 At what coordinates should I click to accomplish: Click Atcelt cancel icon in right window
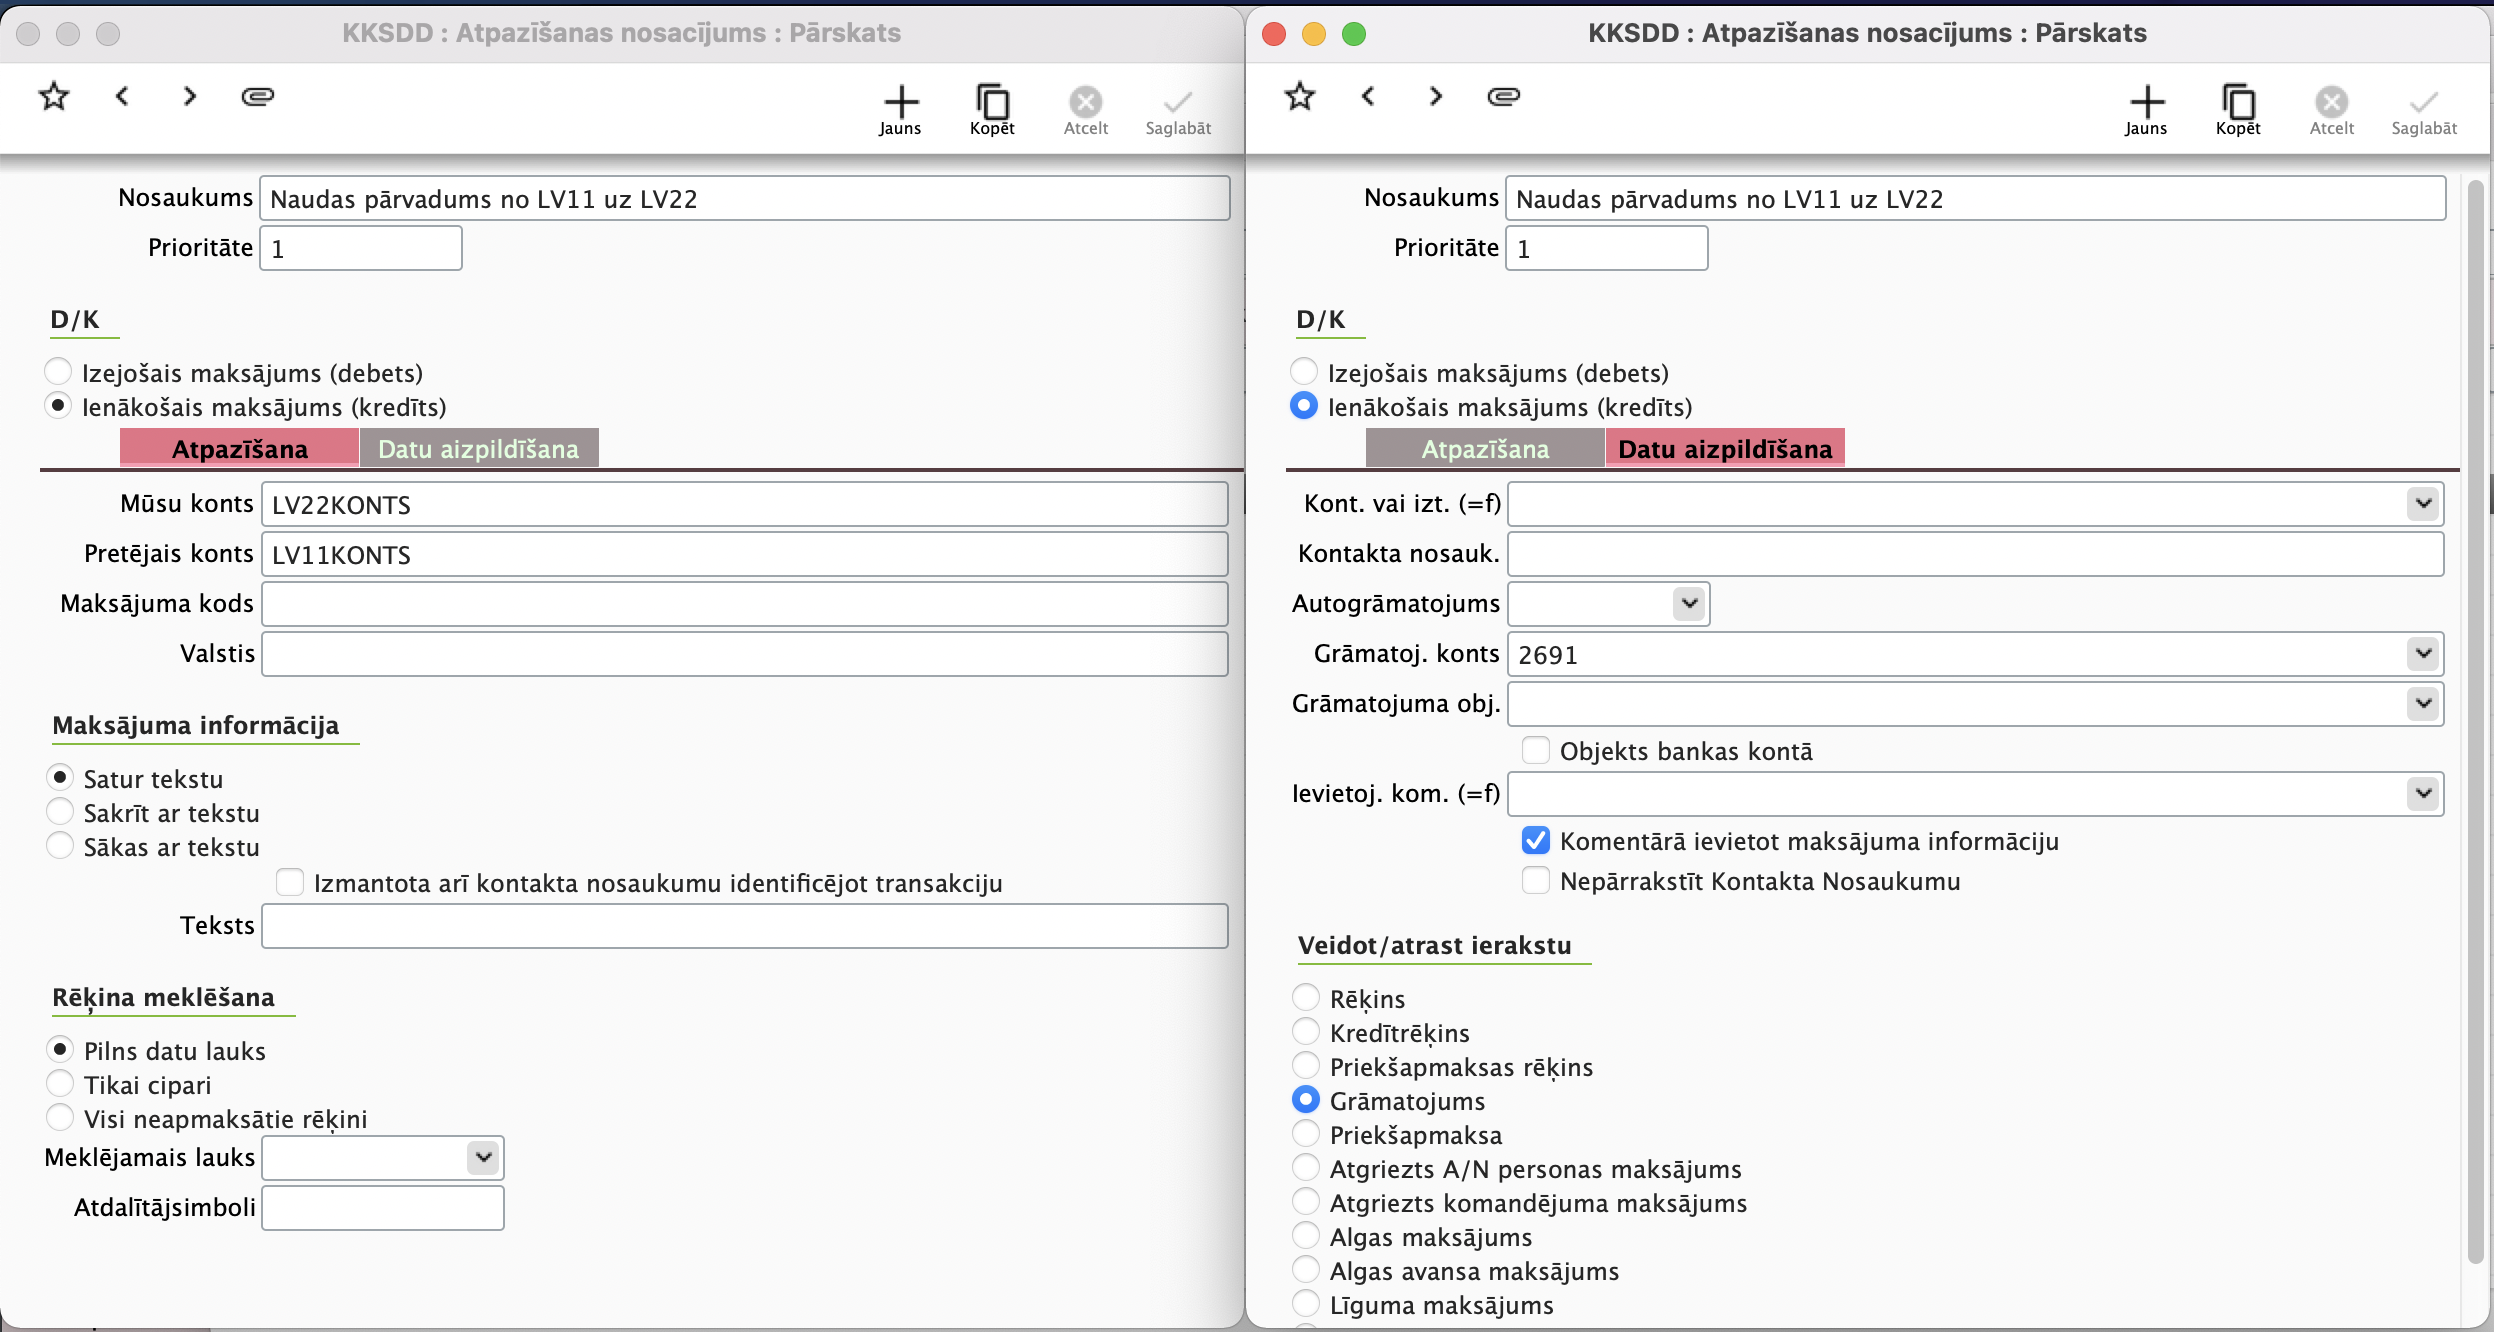coord(2331,101)
